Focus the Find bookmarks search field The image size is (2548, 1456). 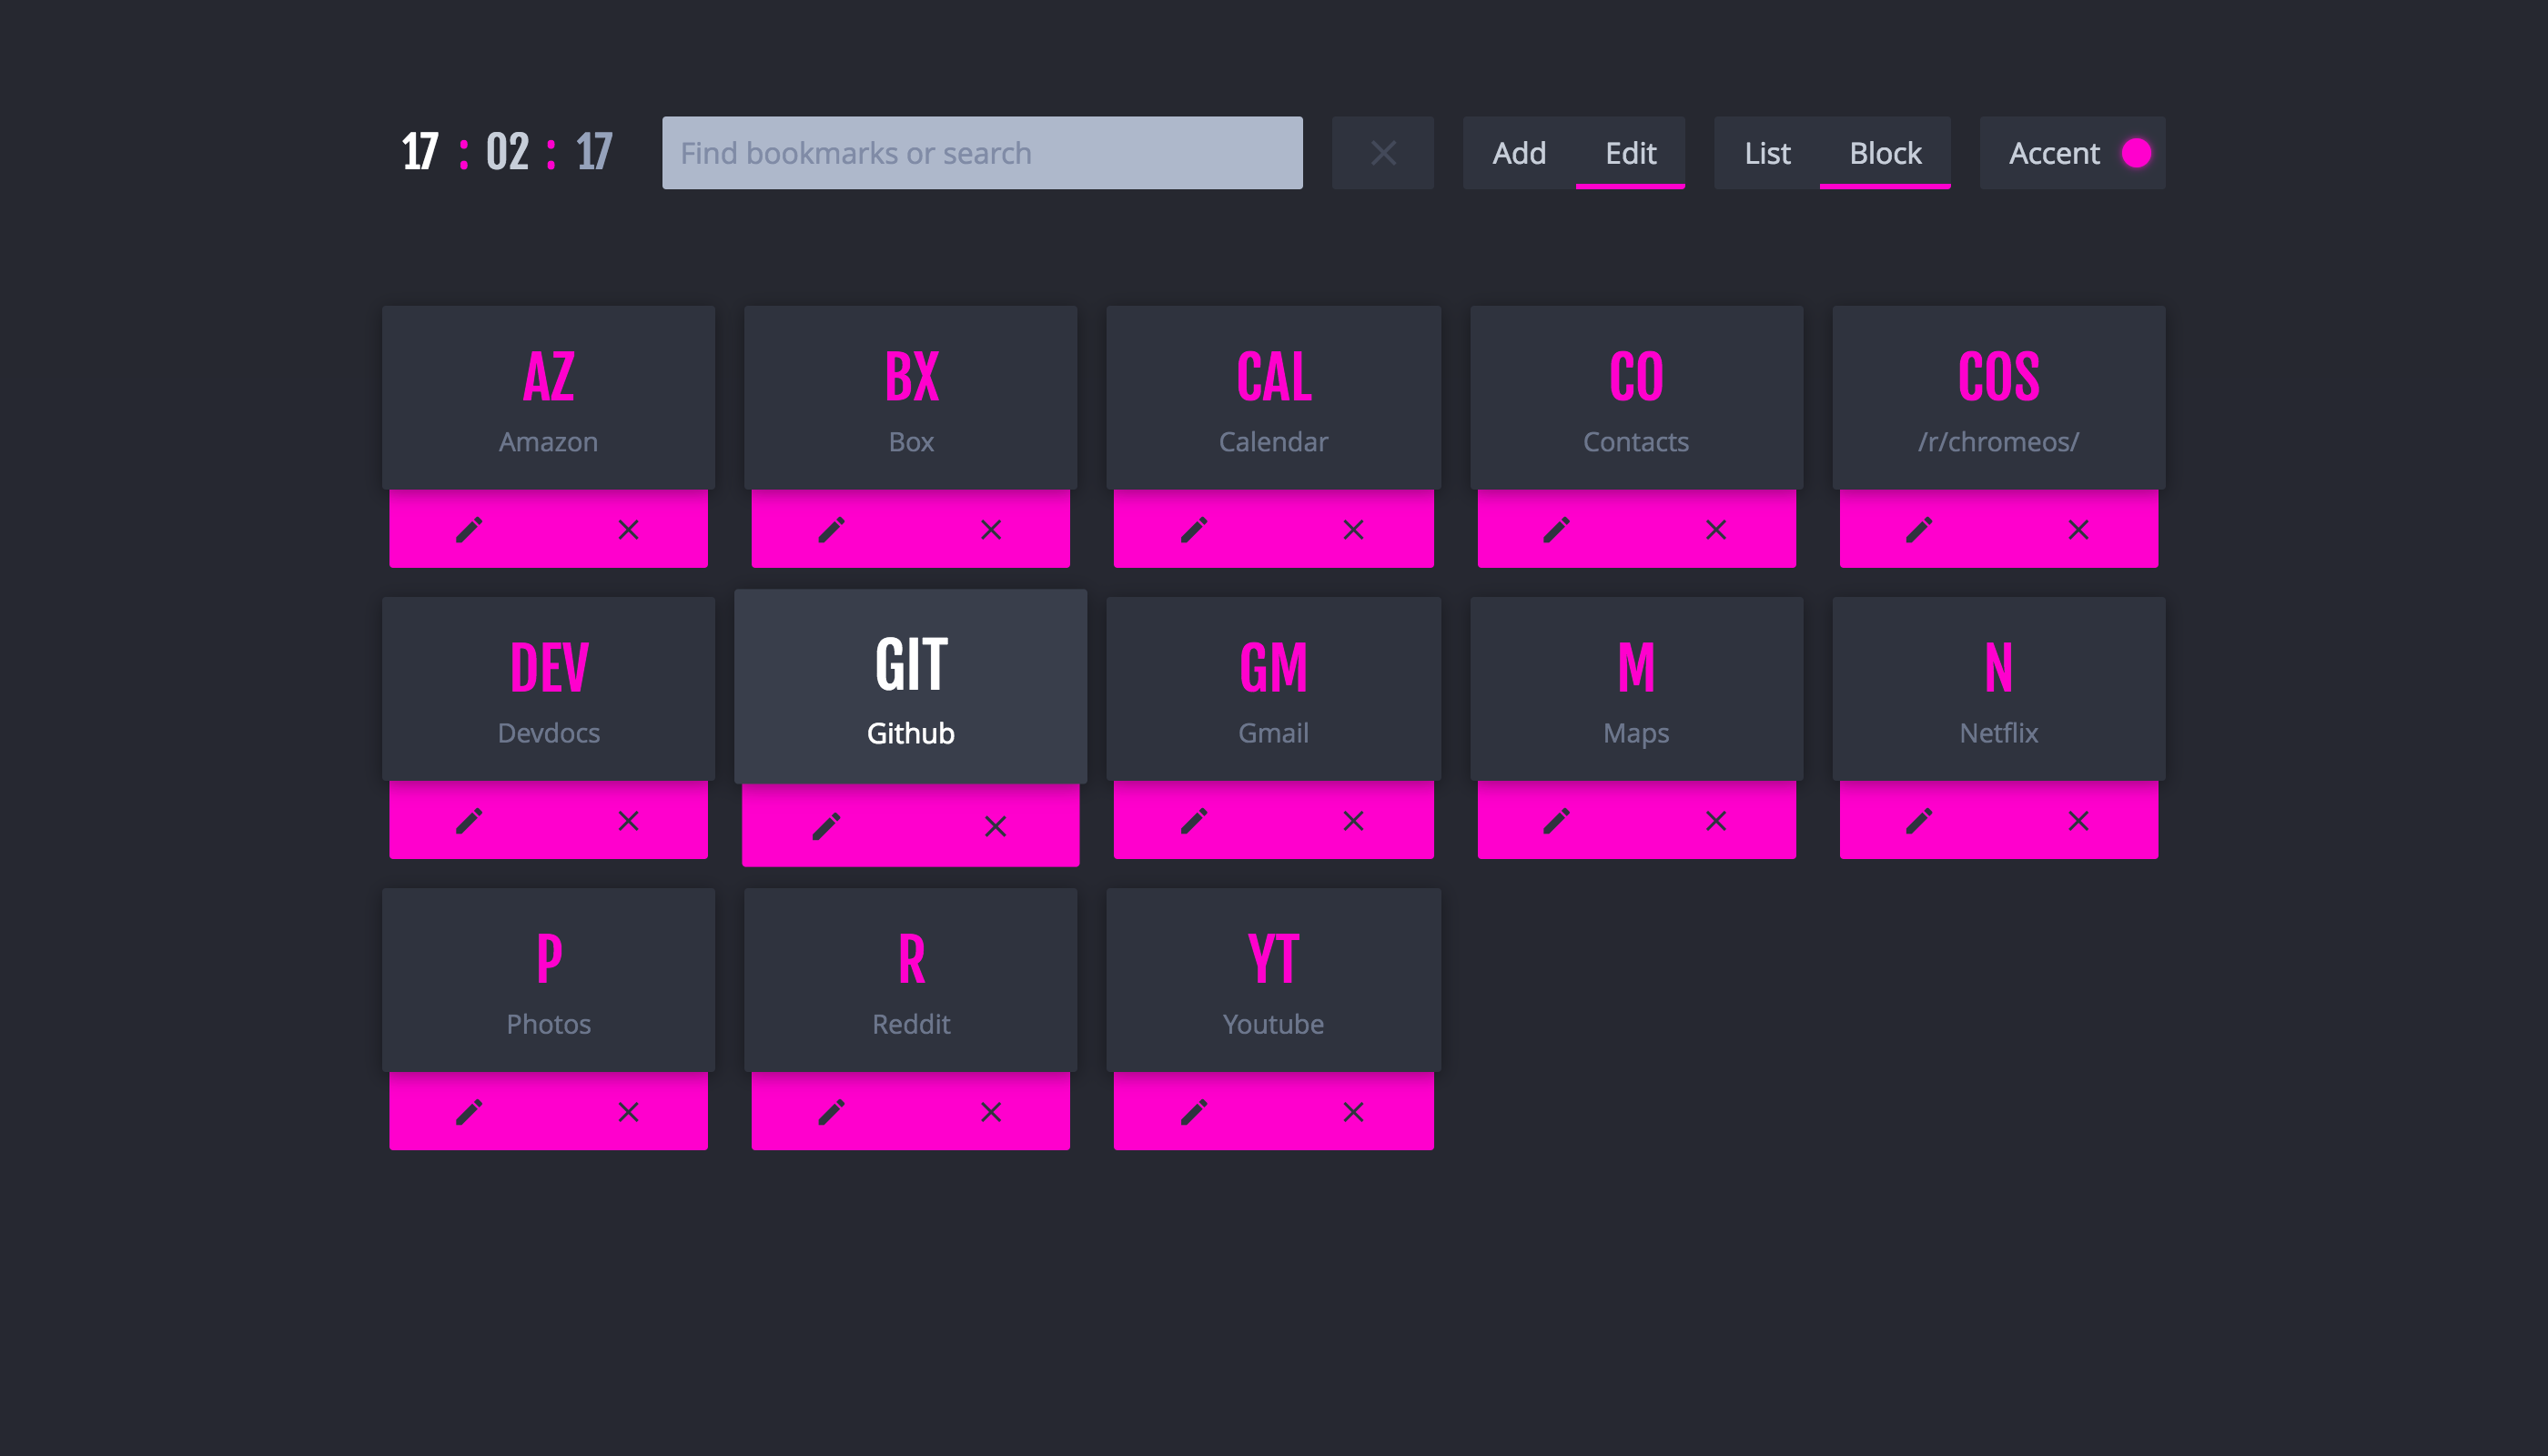981,153
